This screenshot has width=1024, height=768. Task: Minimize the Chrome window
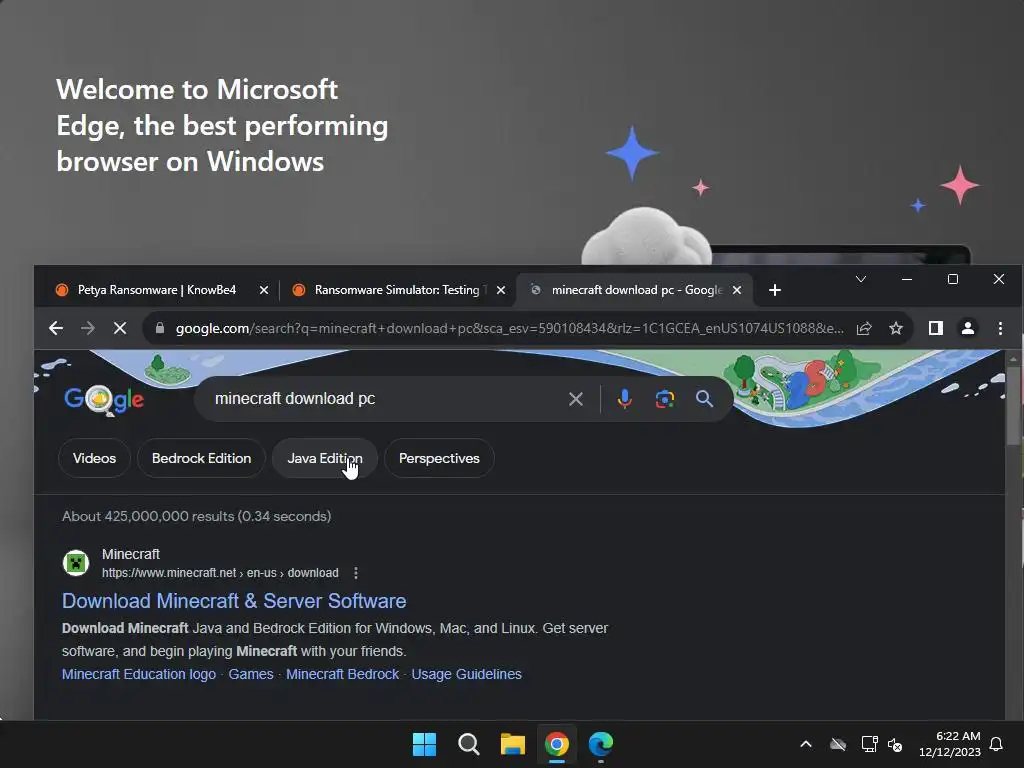point(906,280)
